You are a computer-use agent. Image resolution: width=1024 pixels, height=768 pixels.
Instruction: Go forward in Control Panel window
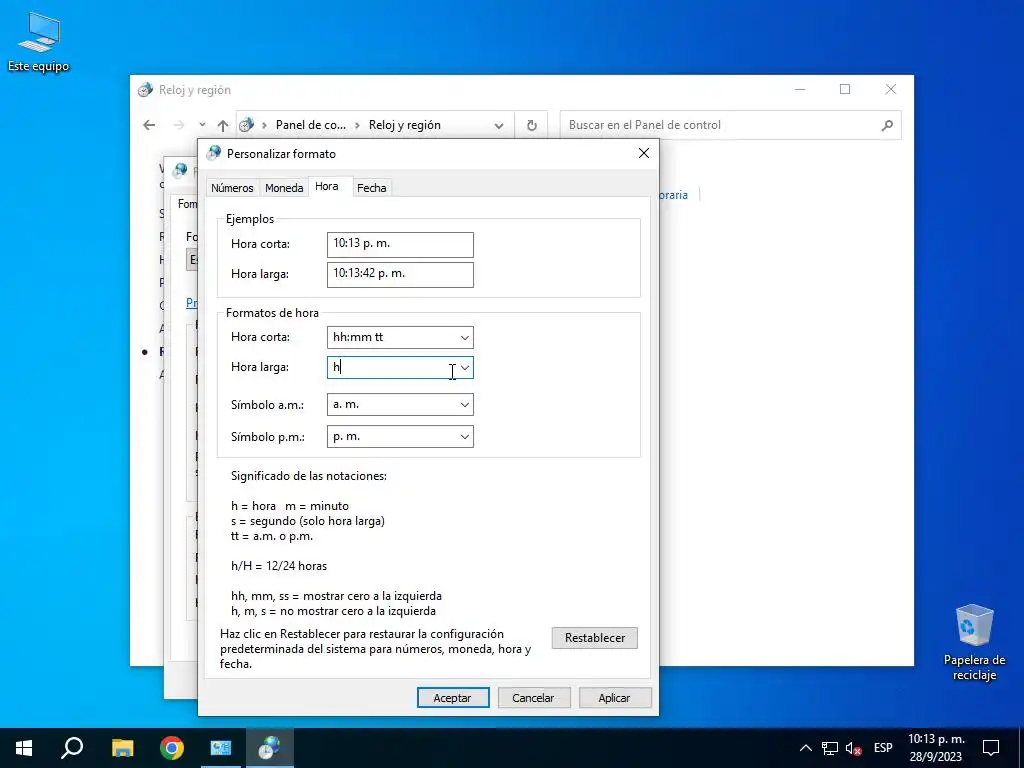click(178, 125)
